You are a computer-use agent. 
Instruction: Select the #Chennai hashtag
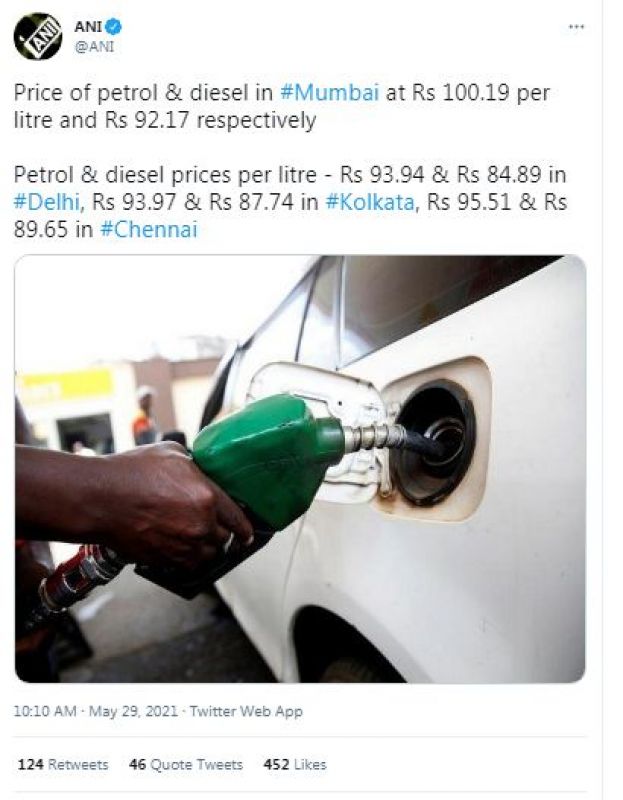(x=148, y=229)
